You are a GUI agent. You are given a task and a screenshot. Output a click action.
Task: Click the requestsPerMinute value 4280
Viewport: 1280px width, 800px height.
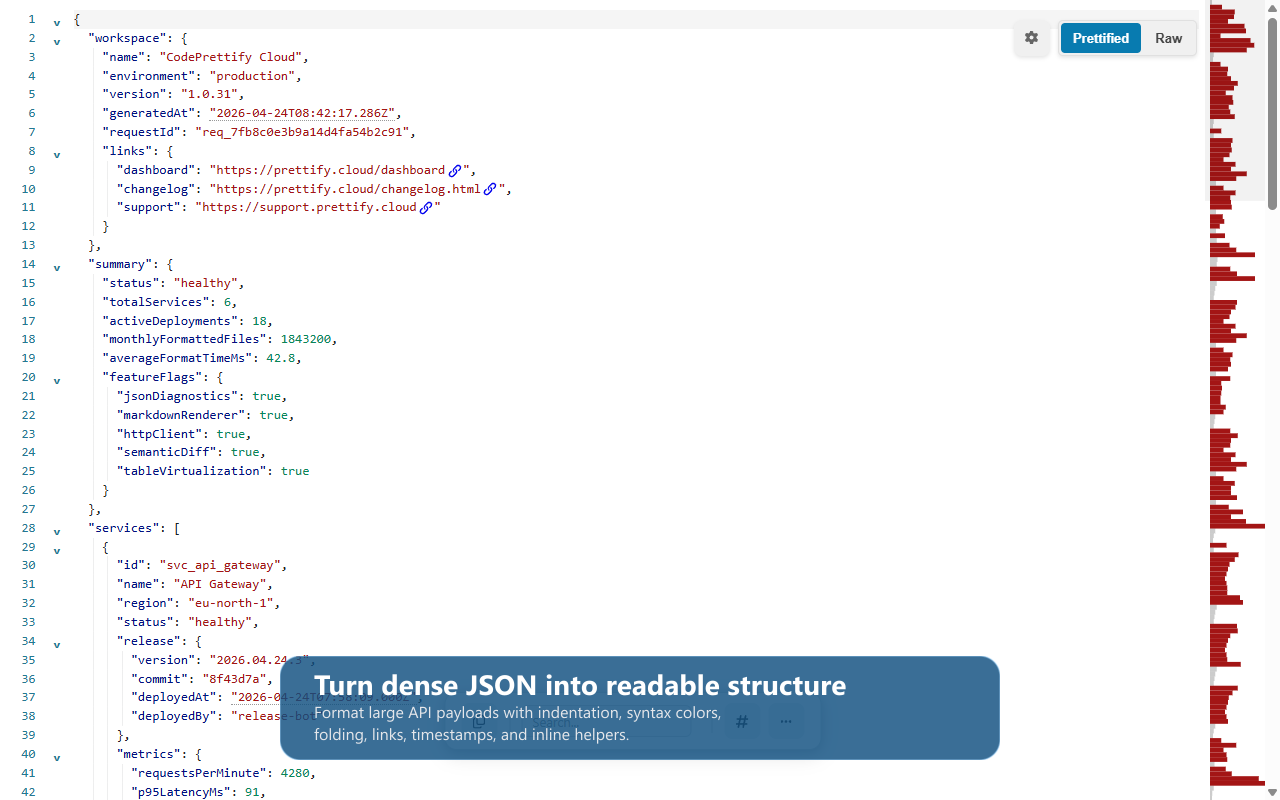pos(295,773)
